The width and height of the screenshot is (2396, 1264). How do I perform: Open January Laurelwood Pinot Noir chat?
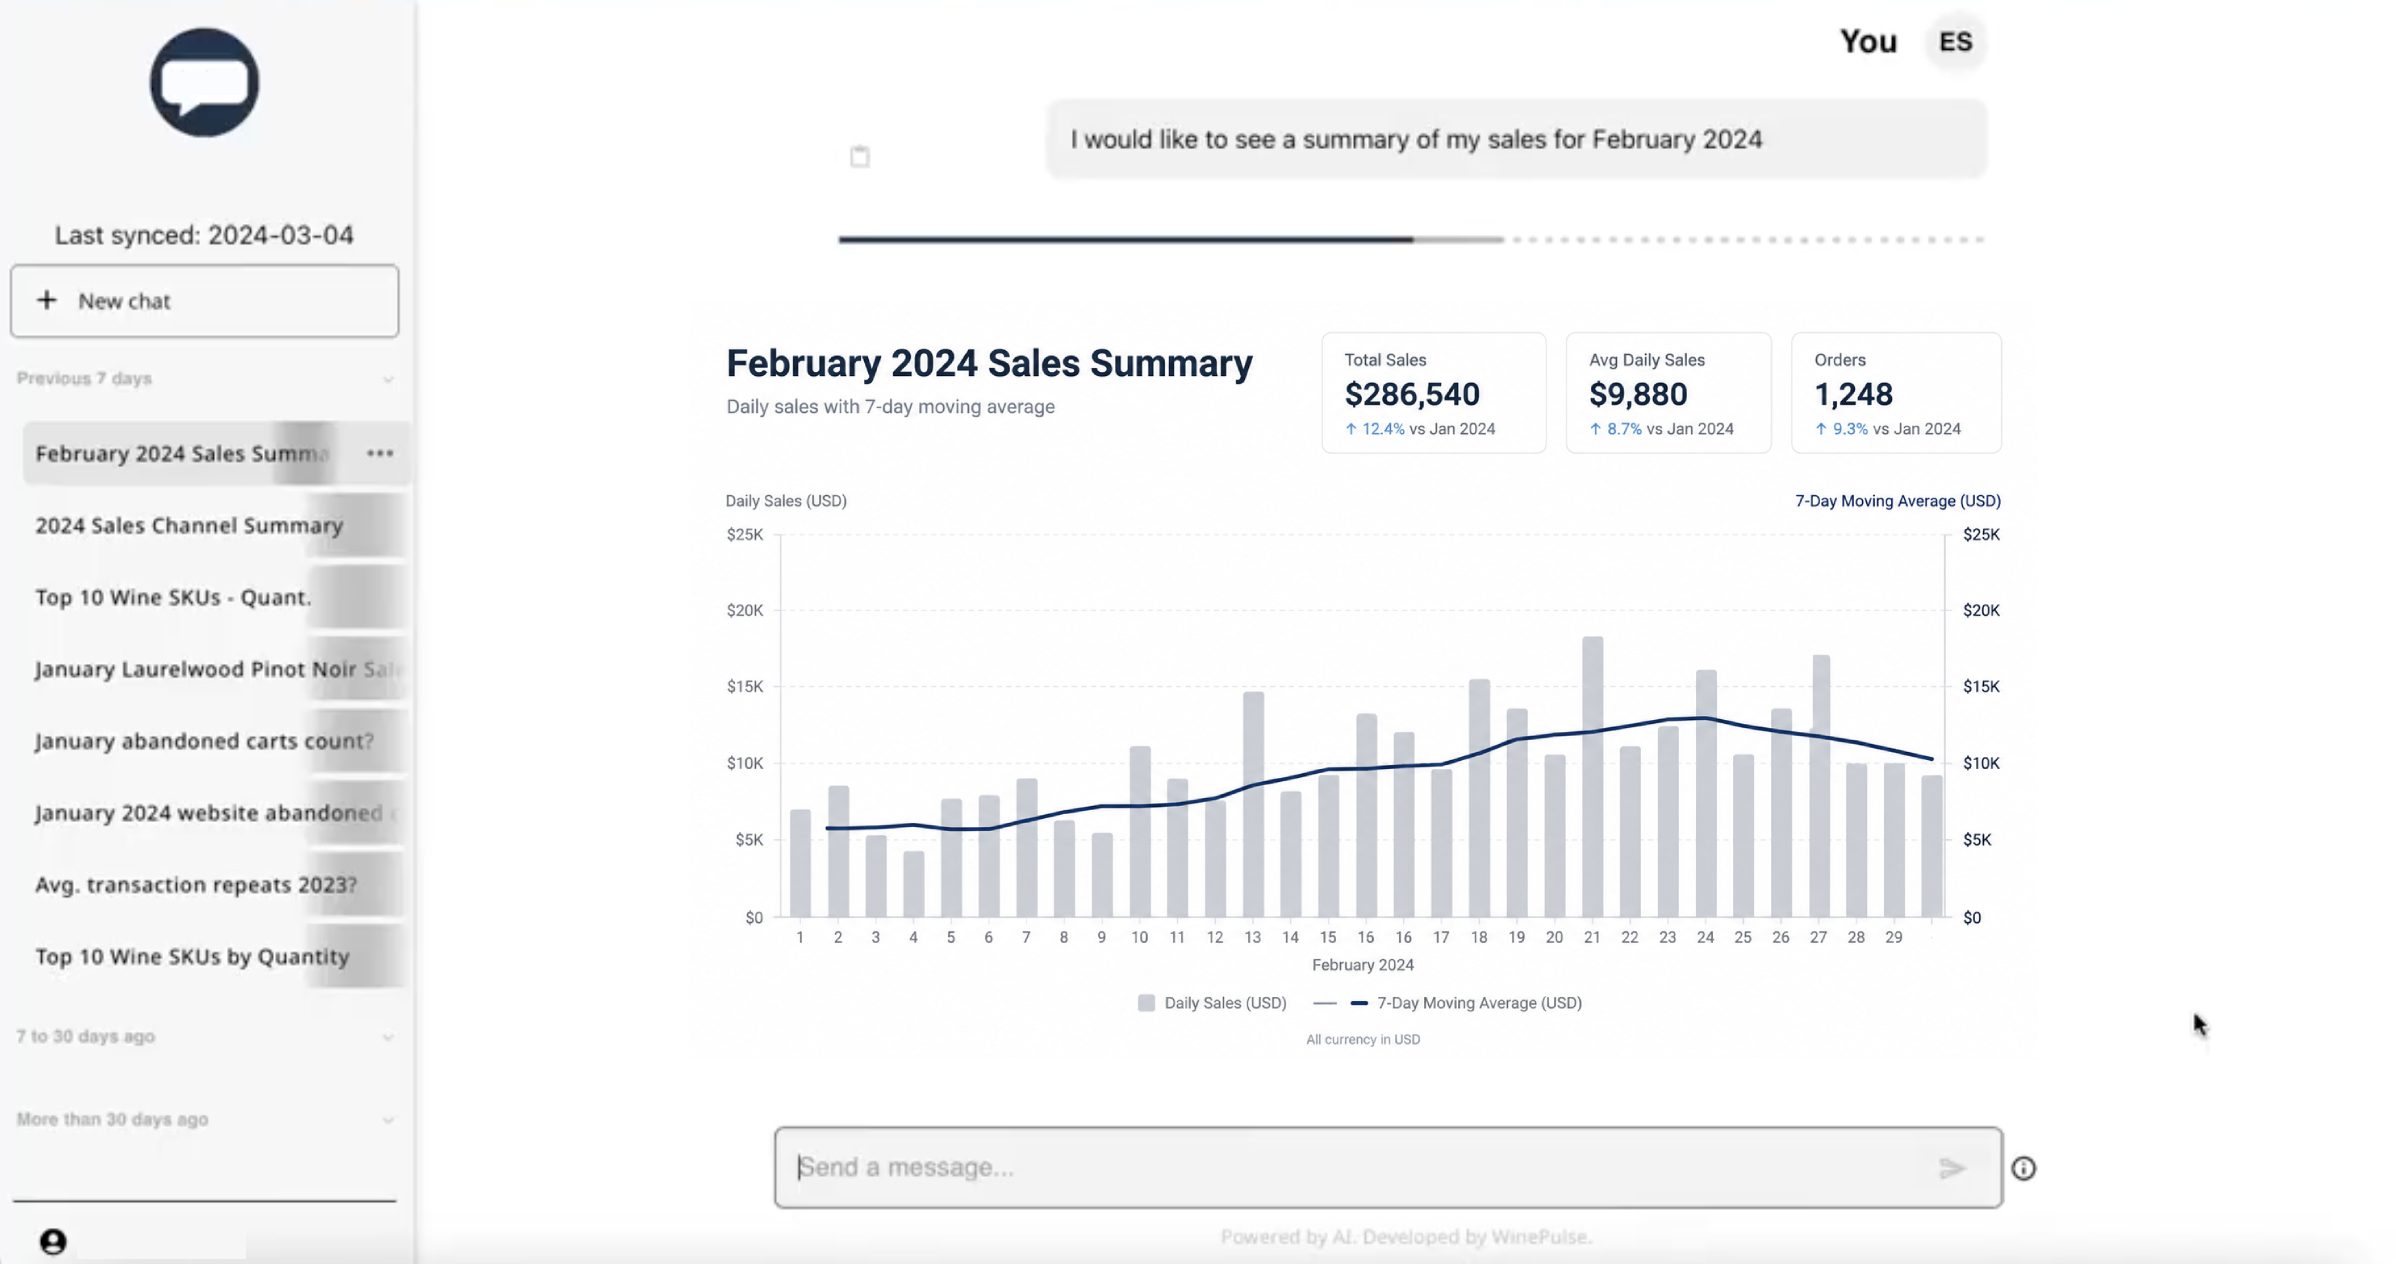[x=214, y=669]
